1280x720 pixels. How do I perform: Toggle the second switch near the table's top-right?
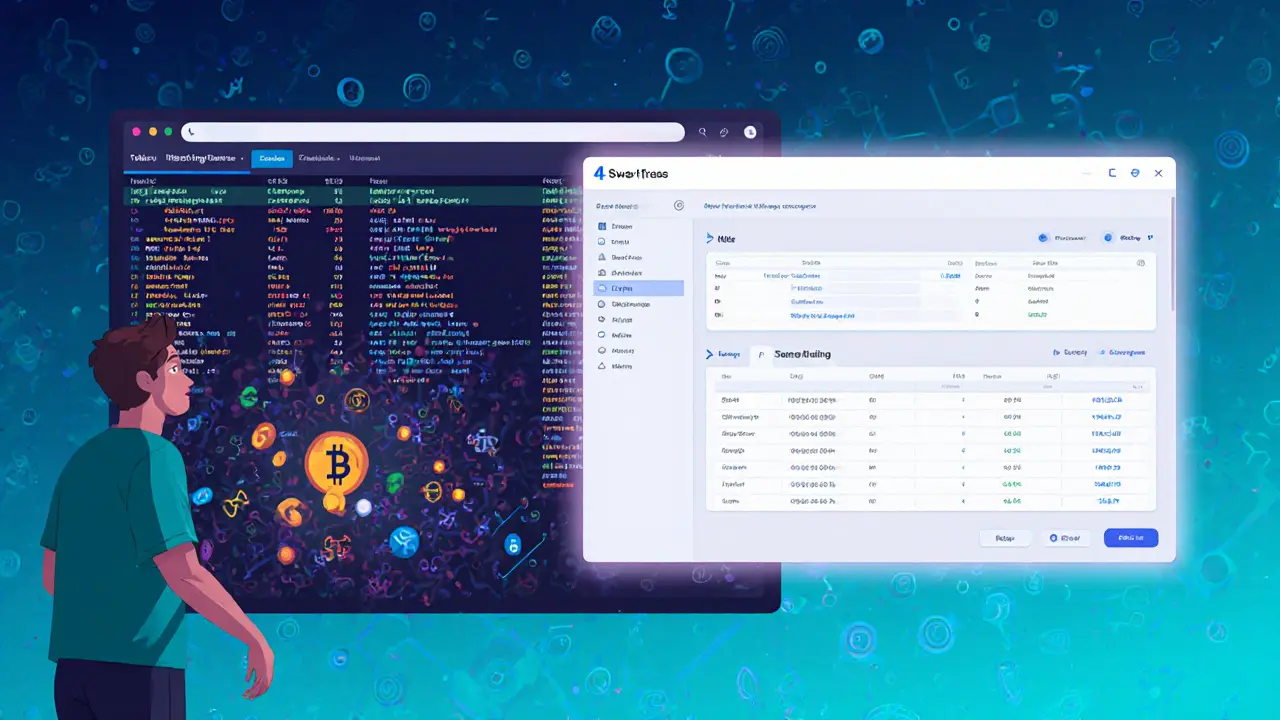tap(1108, 237)
